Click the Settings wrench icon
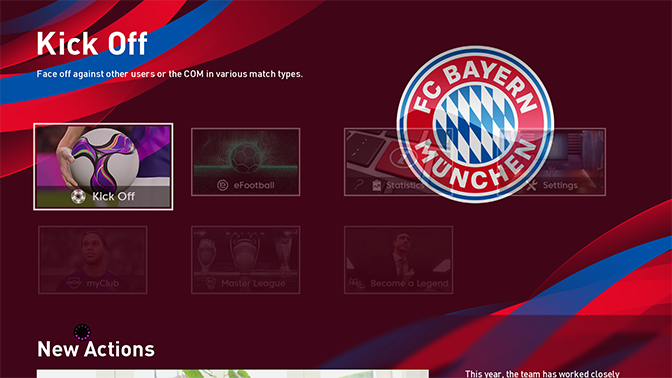This screenshot has height=378, width=672. point(531,185)
